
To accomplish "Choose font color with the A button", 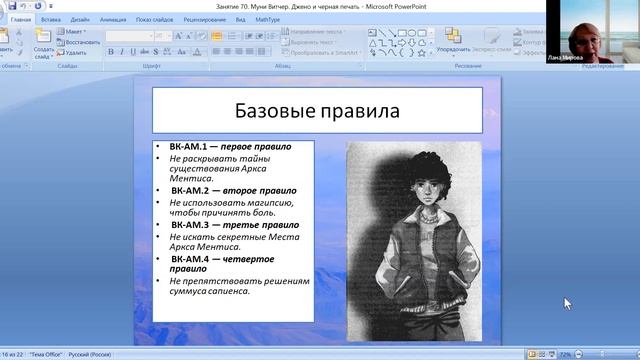I will [197, 52].
